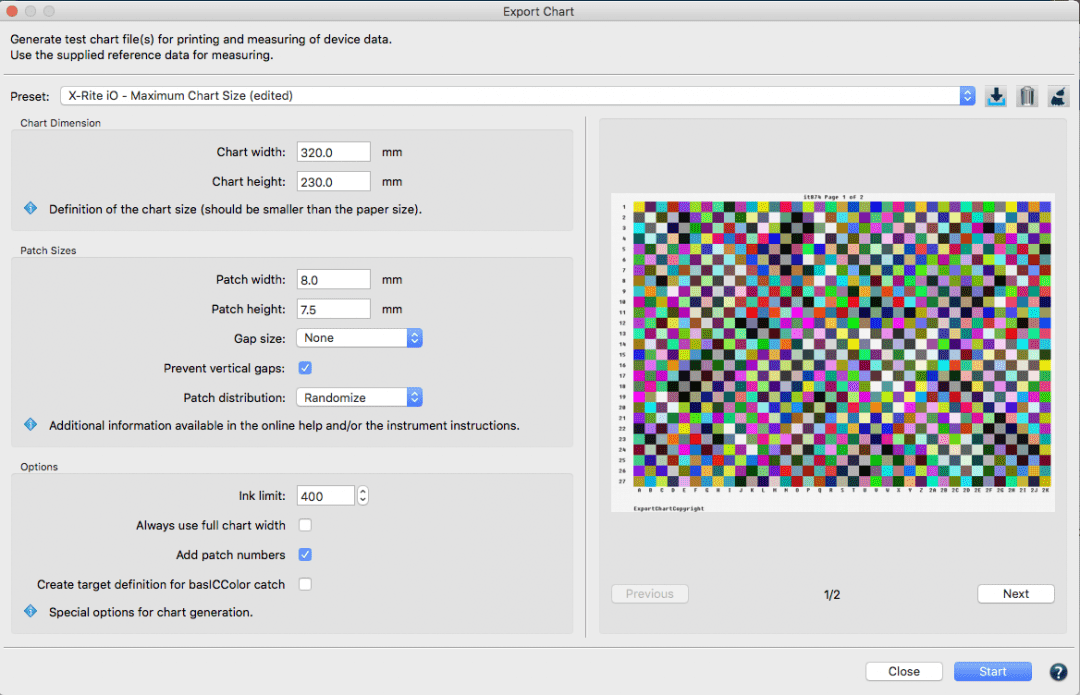Disable Prevent vertical gaps
Viewport: 1080px width, 695px height.
tap(305, 368)
